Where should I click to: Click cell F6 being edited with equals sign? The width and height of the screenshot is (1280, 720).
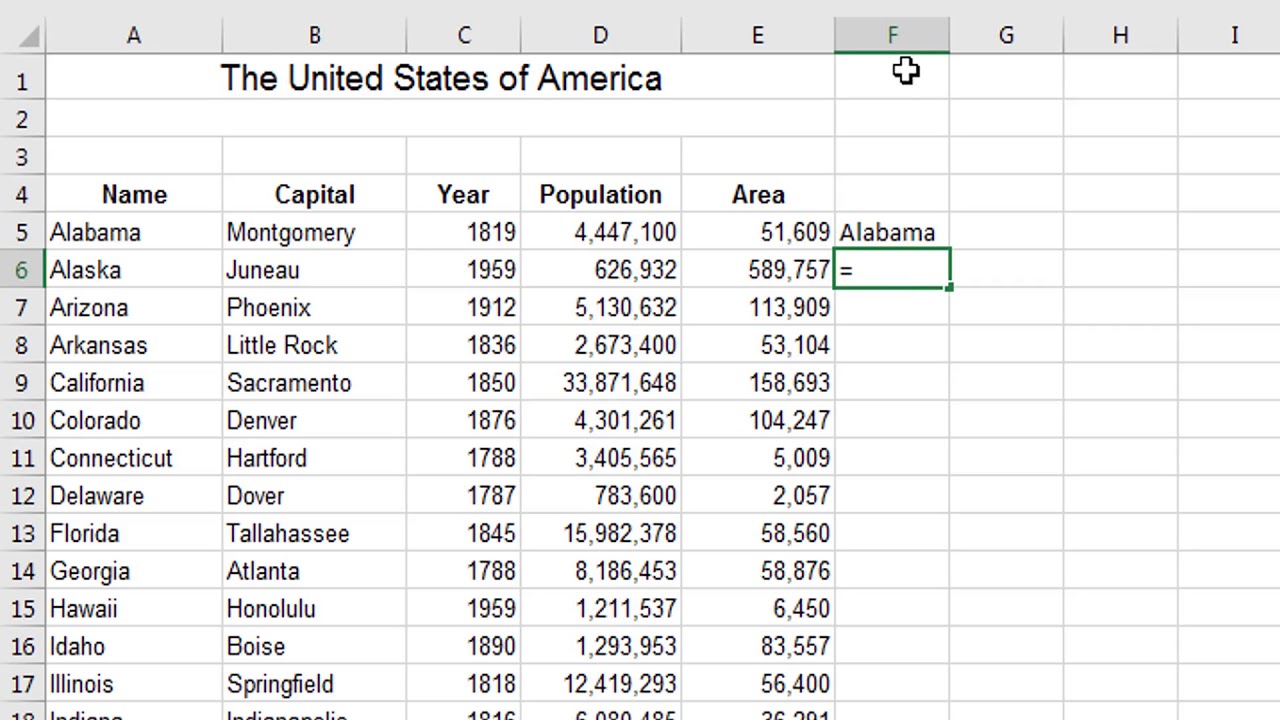892,270
